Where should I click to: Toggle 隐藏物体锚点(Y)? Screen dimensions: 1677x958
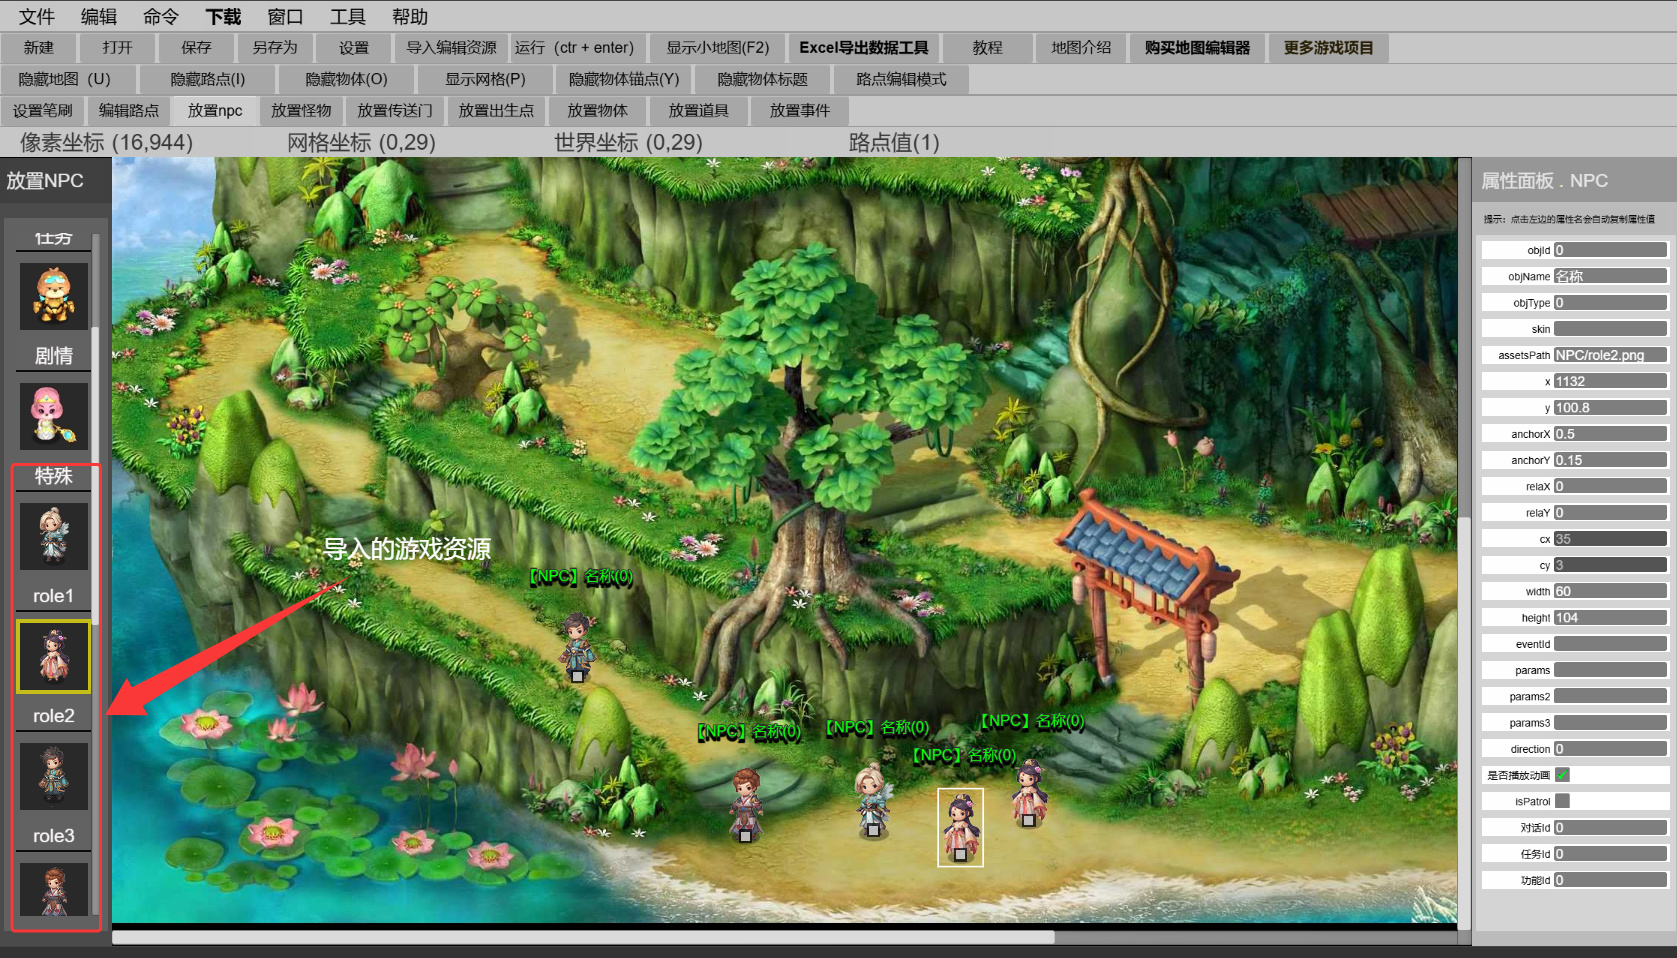624,79
